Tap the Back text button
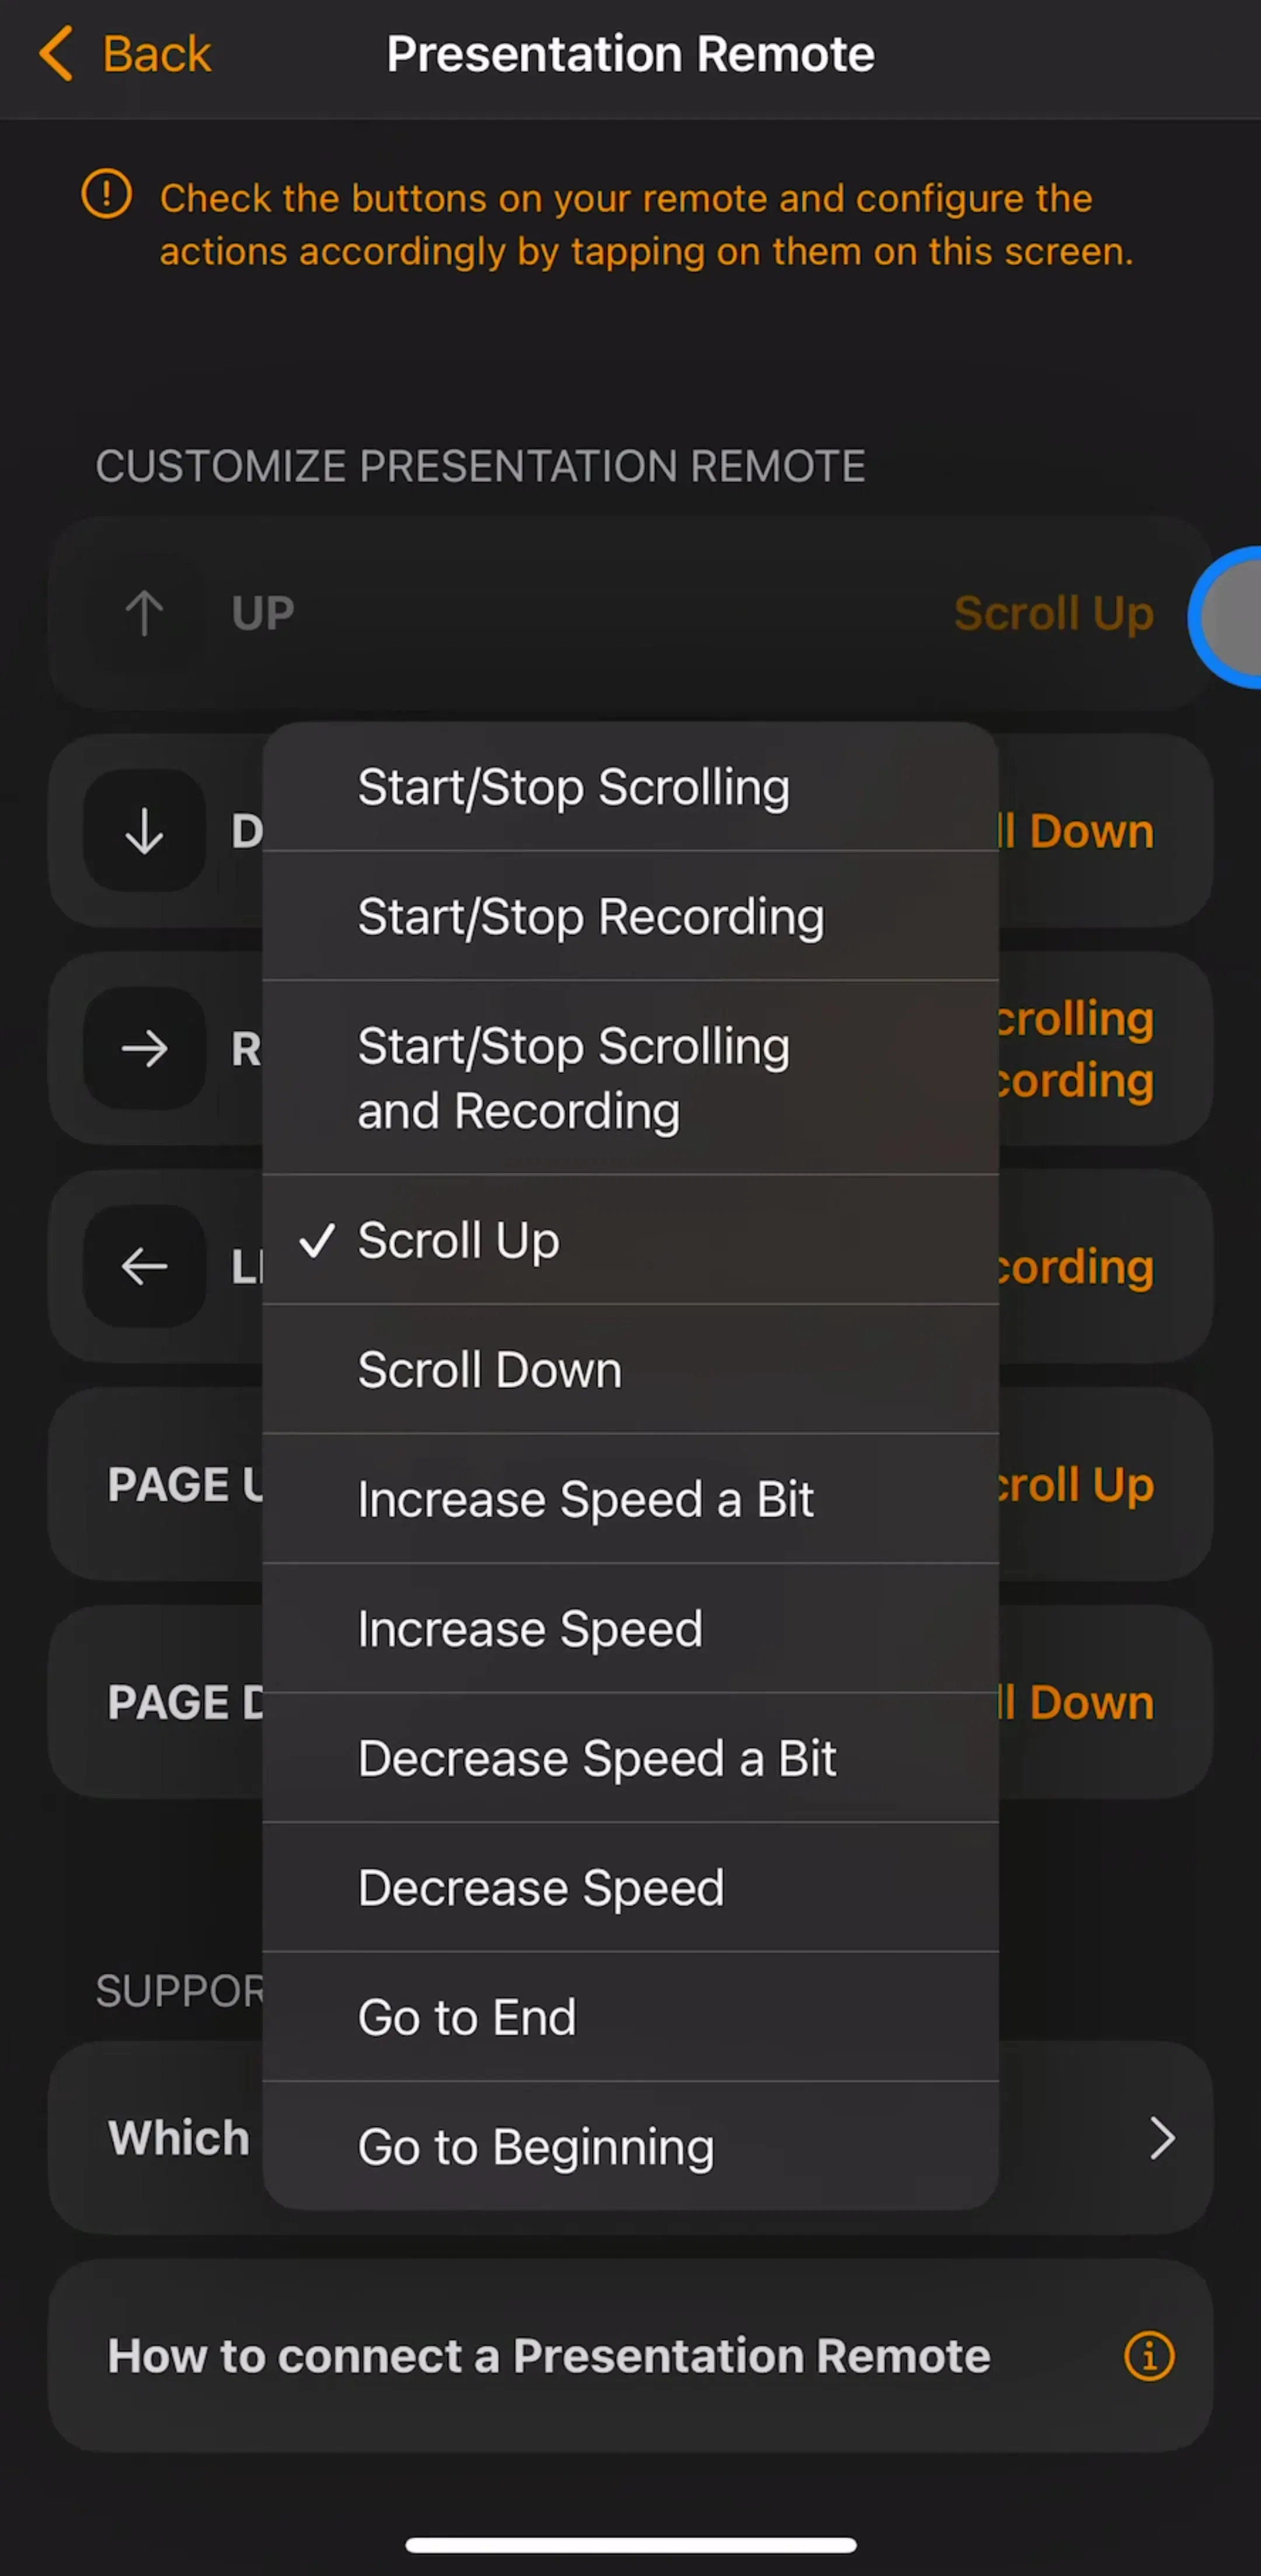The height and width of the screenshot is (2576, 1261). (157, 54)
